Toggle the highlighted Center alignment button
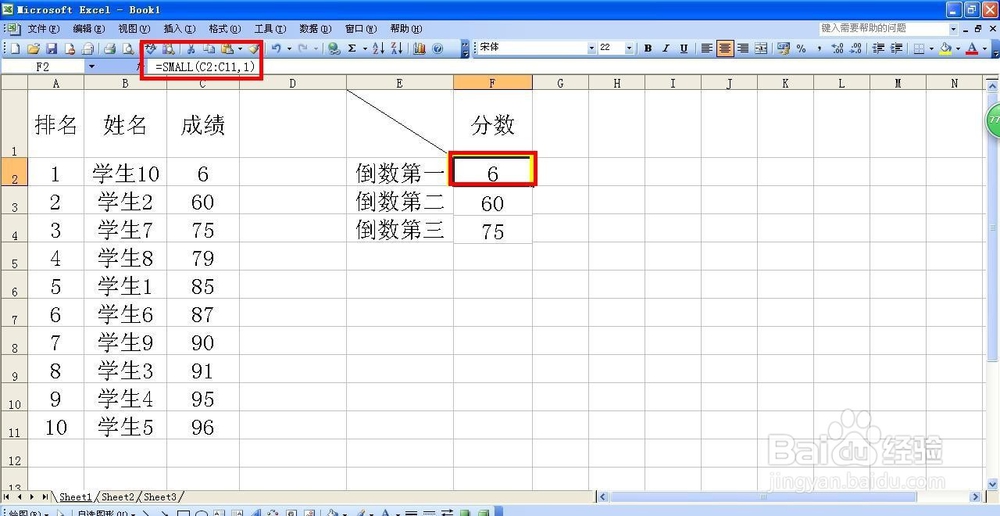 [724, 48]
